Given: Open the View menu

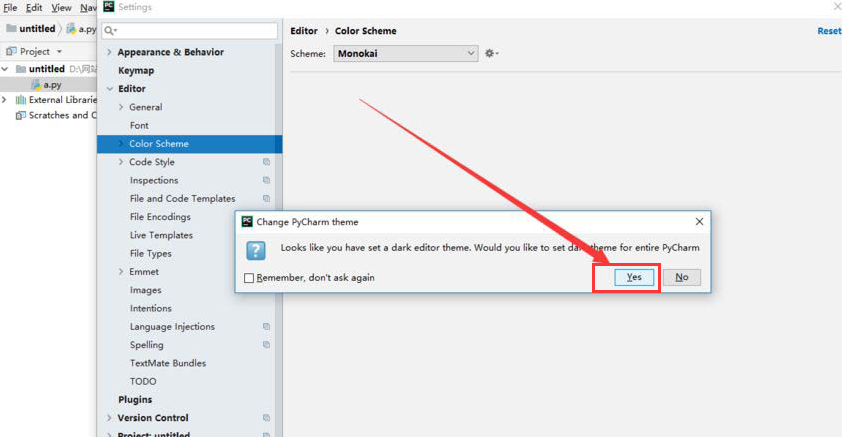Looking at the screenshot, I should click(x=61, y=8).
